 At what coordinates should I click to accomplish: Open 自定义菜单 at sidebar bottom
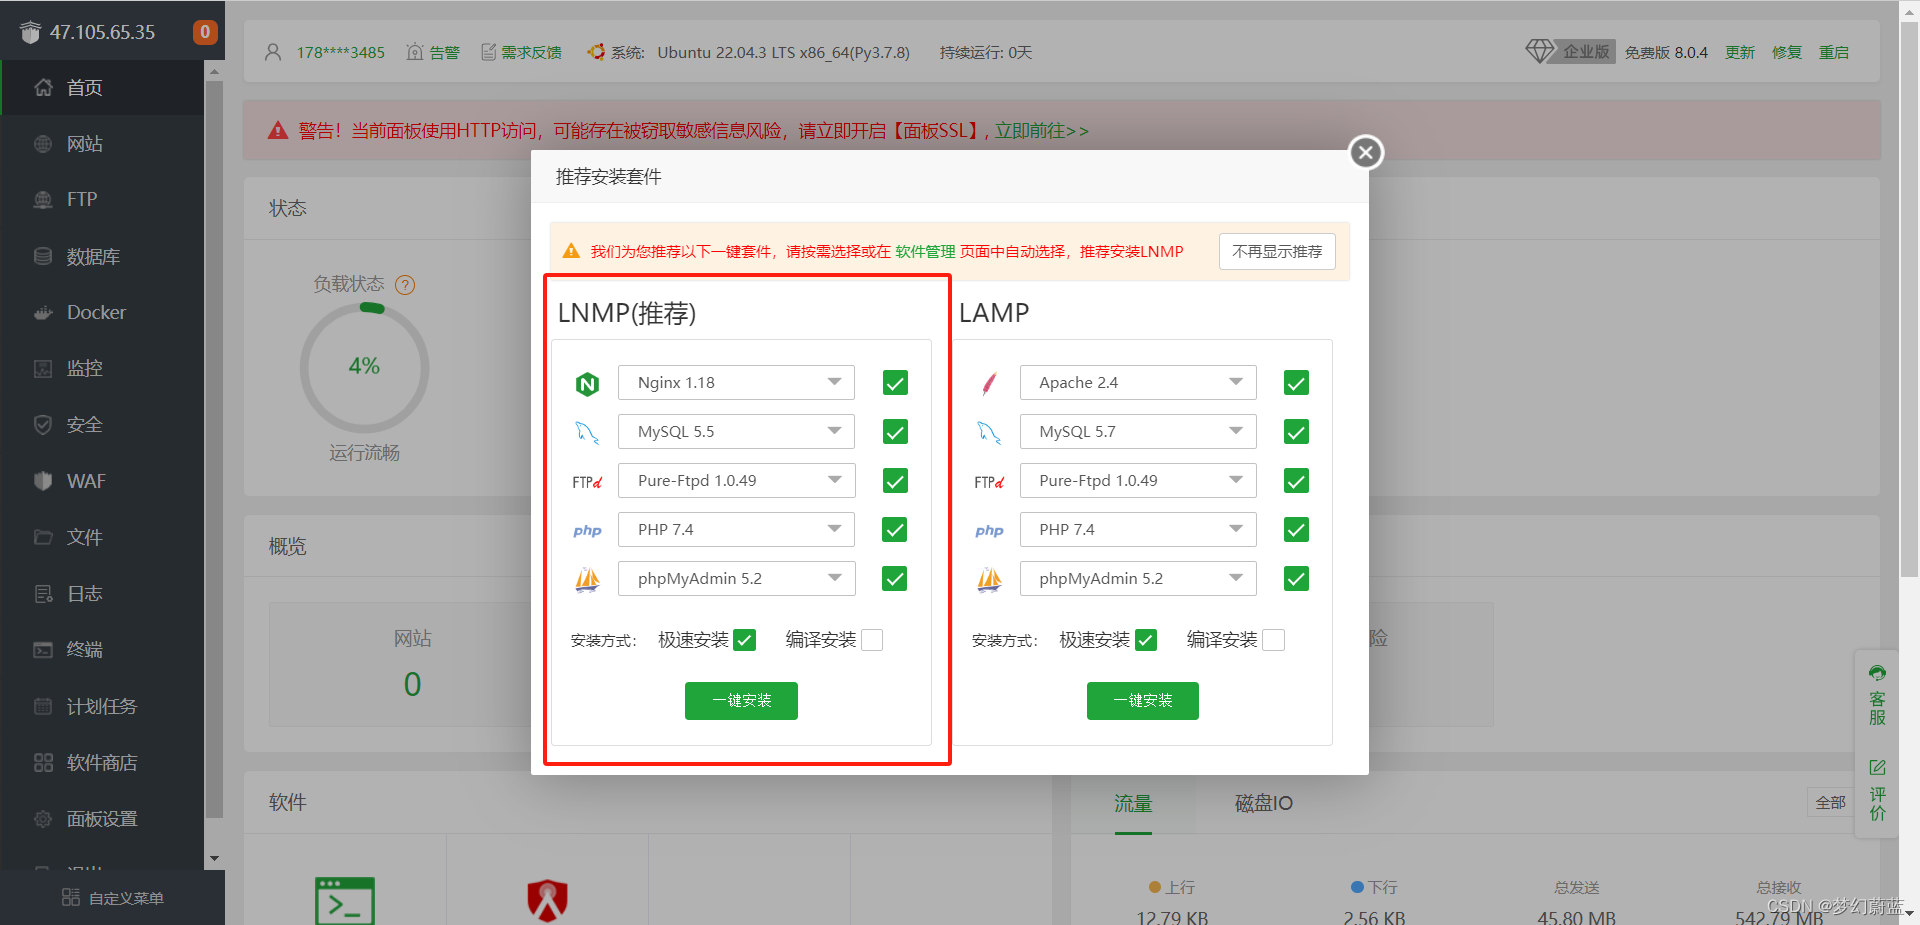point(112,898)
